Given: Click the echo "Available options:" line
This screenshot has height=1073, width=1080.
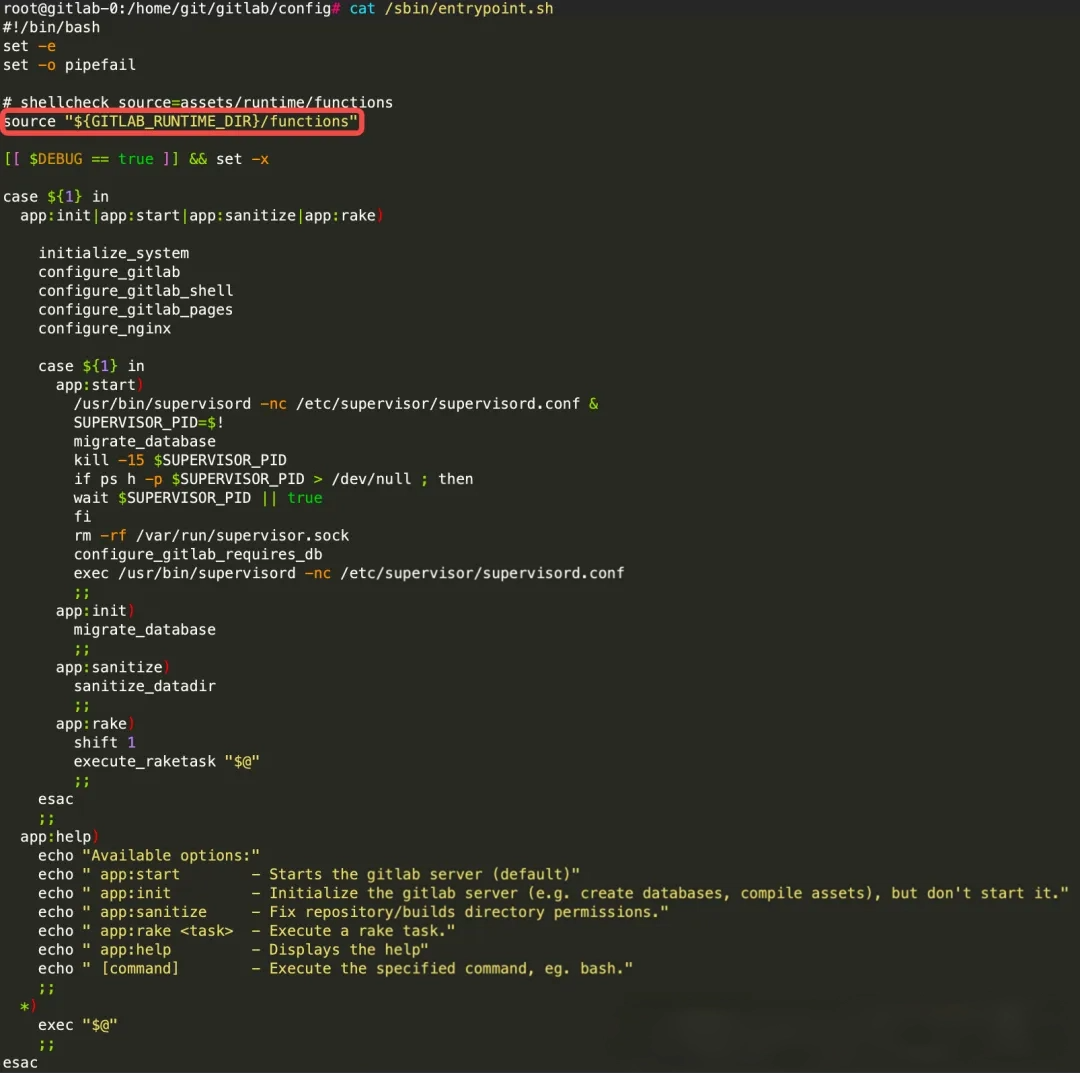Looking at the screenshot, I should pyautogui.click(x=149, y=856).
